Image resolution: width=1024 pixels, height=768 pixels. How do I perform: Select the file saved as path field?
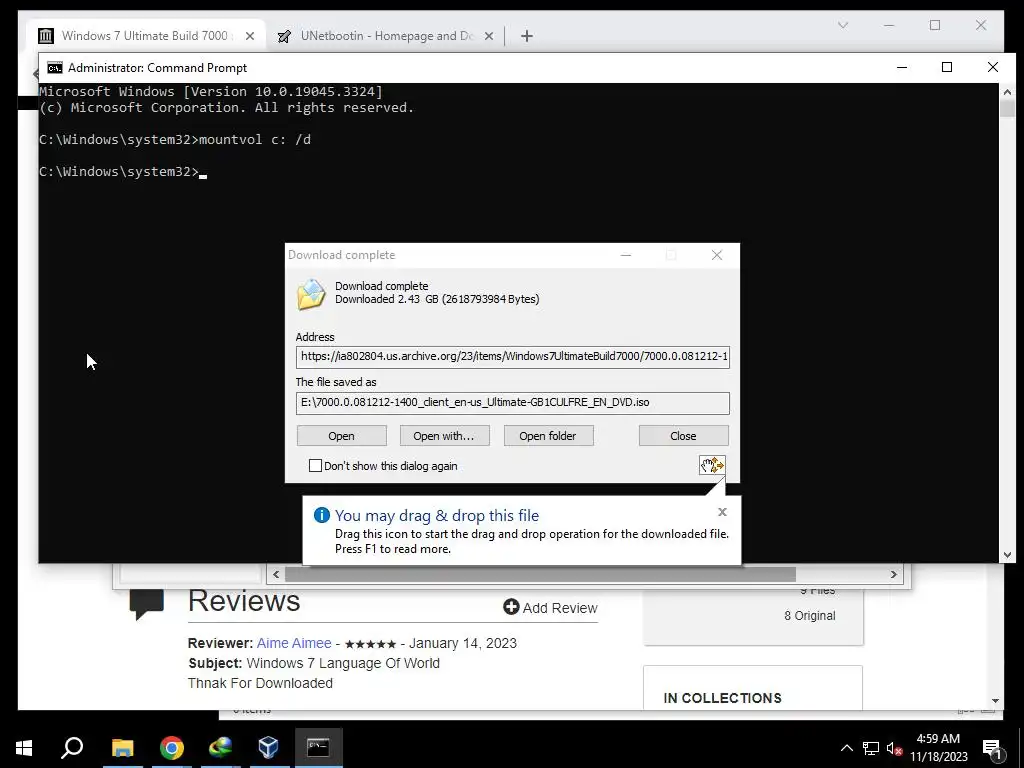[x=513, y=403]
